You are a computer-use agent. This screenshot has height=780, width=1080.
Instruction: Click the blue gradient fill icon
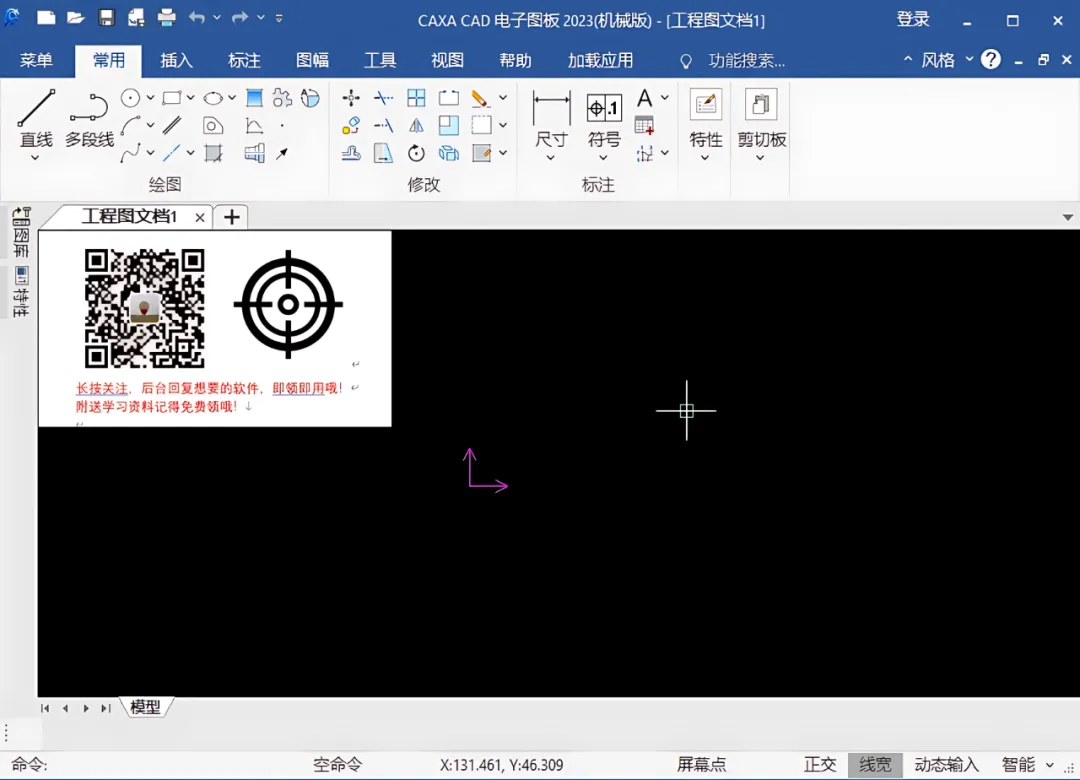(254, 98)
